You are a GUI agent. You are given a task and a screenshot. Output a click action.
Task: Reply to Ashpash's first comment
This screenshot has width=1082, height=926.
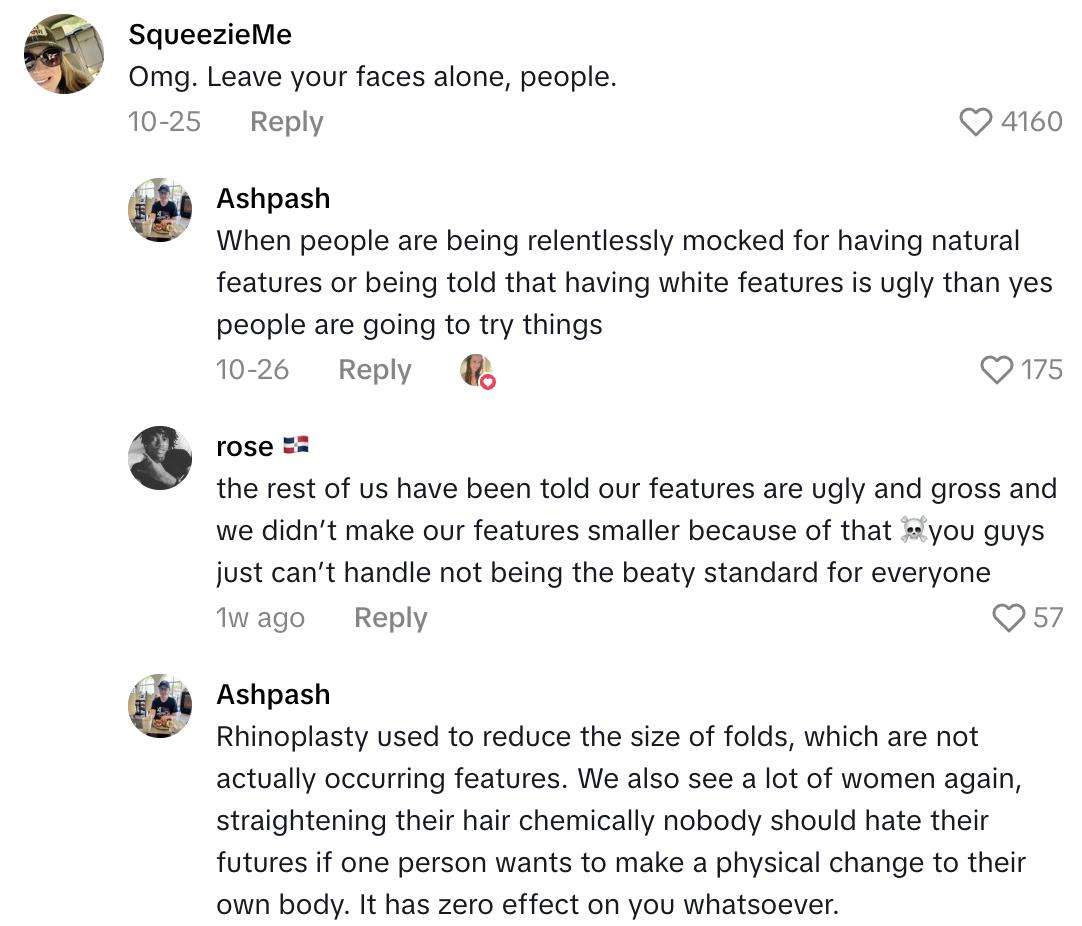(x=374, y=370)
